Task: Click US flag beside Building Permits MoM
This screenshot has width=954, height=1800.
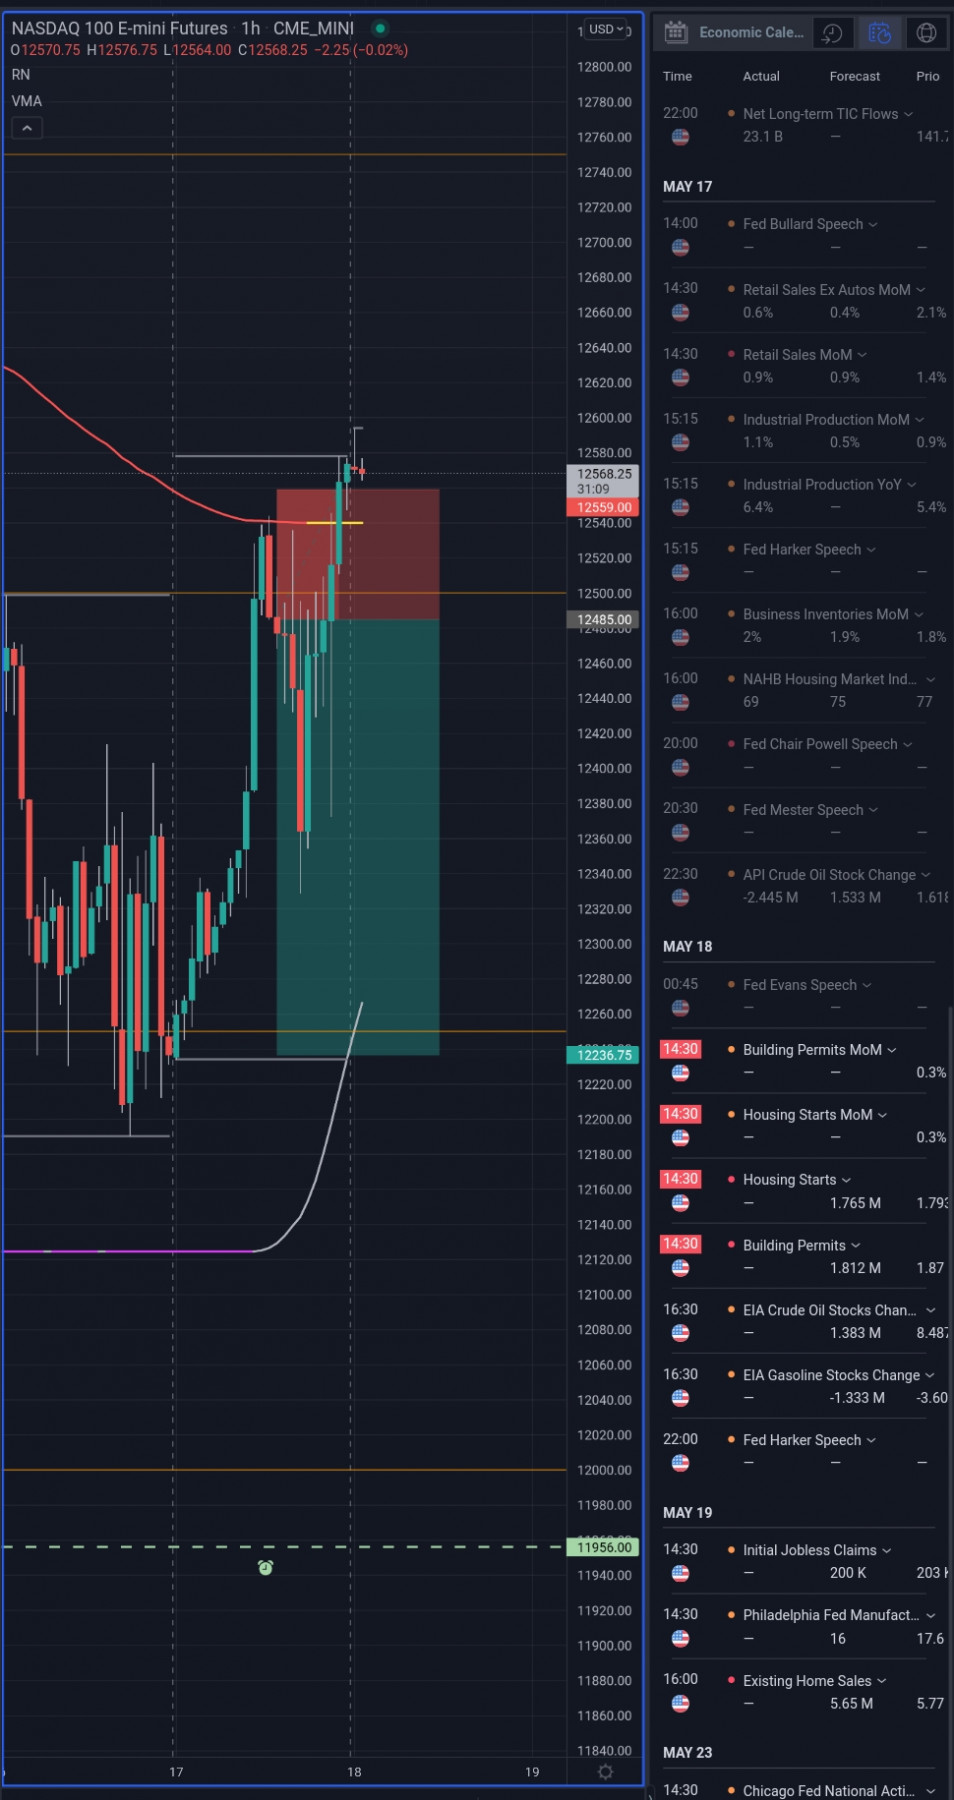Action: coord(680,1072)
